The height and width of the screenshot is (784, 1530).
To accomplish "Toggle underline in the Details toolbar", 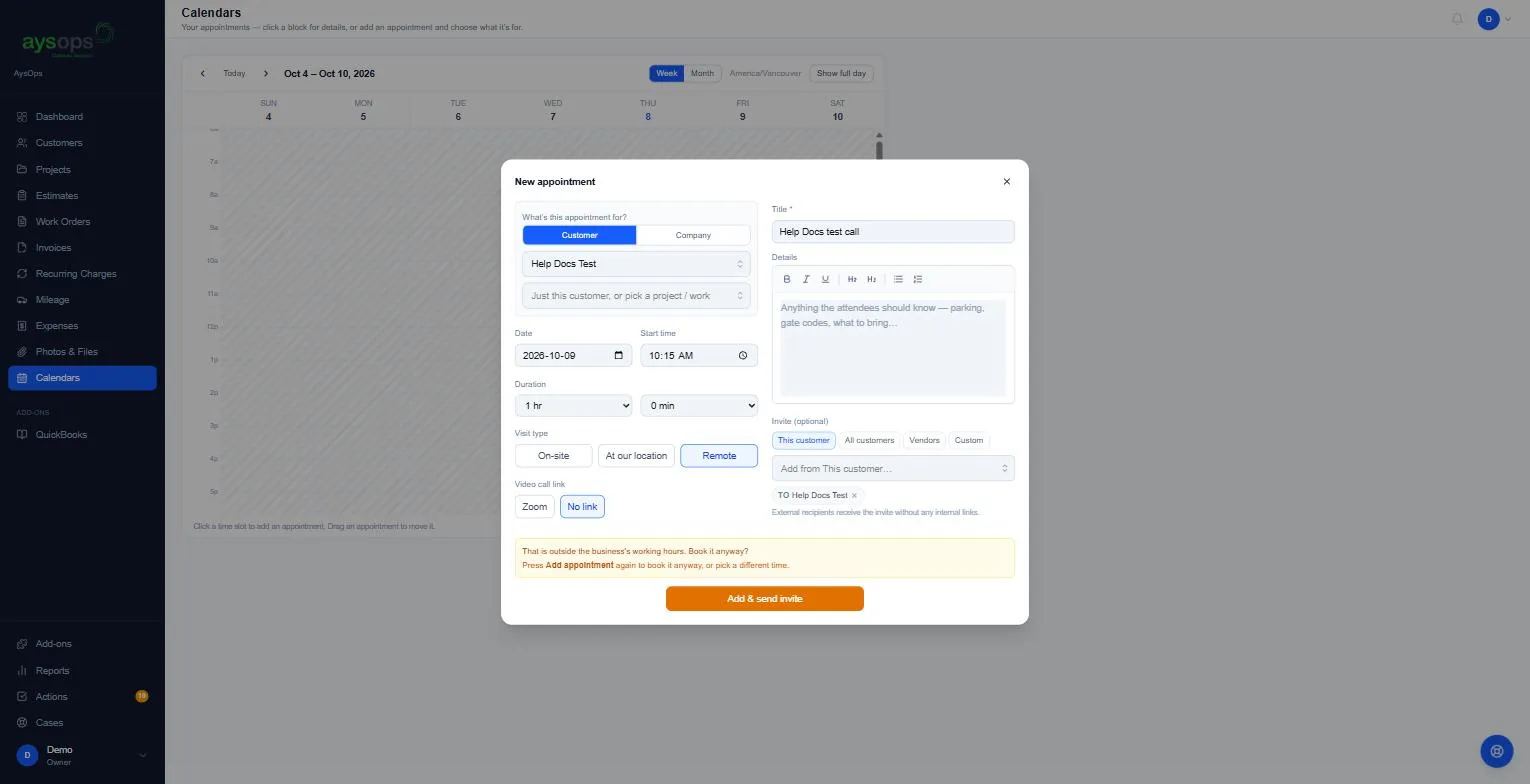I will pyautogui.click(x=825, y=279).
